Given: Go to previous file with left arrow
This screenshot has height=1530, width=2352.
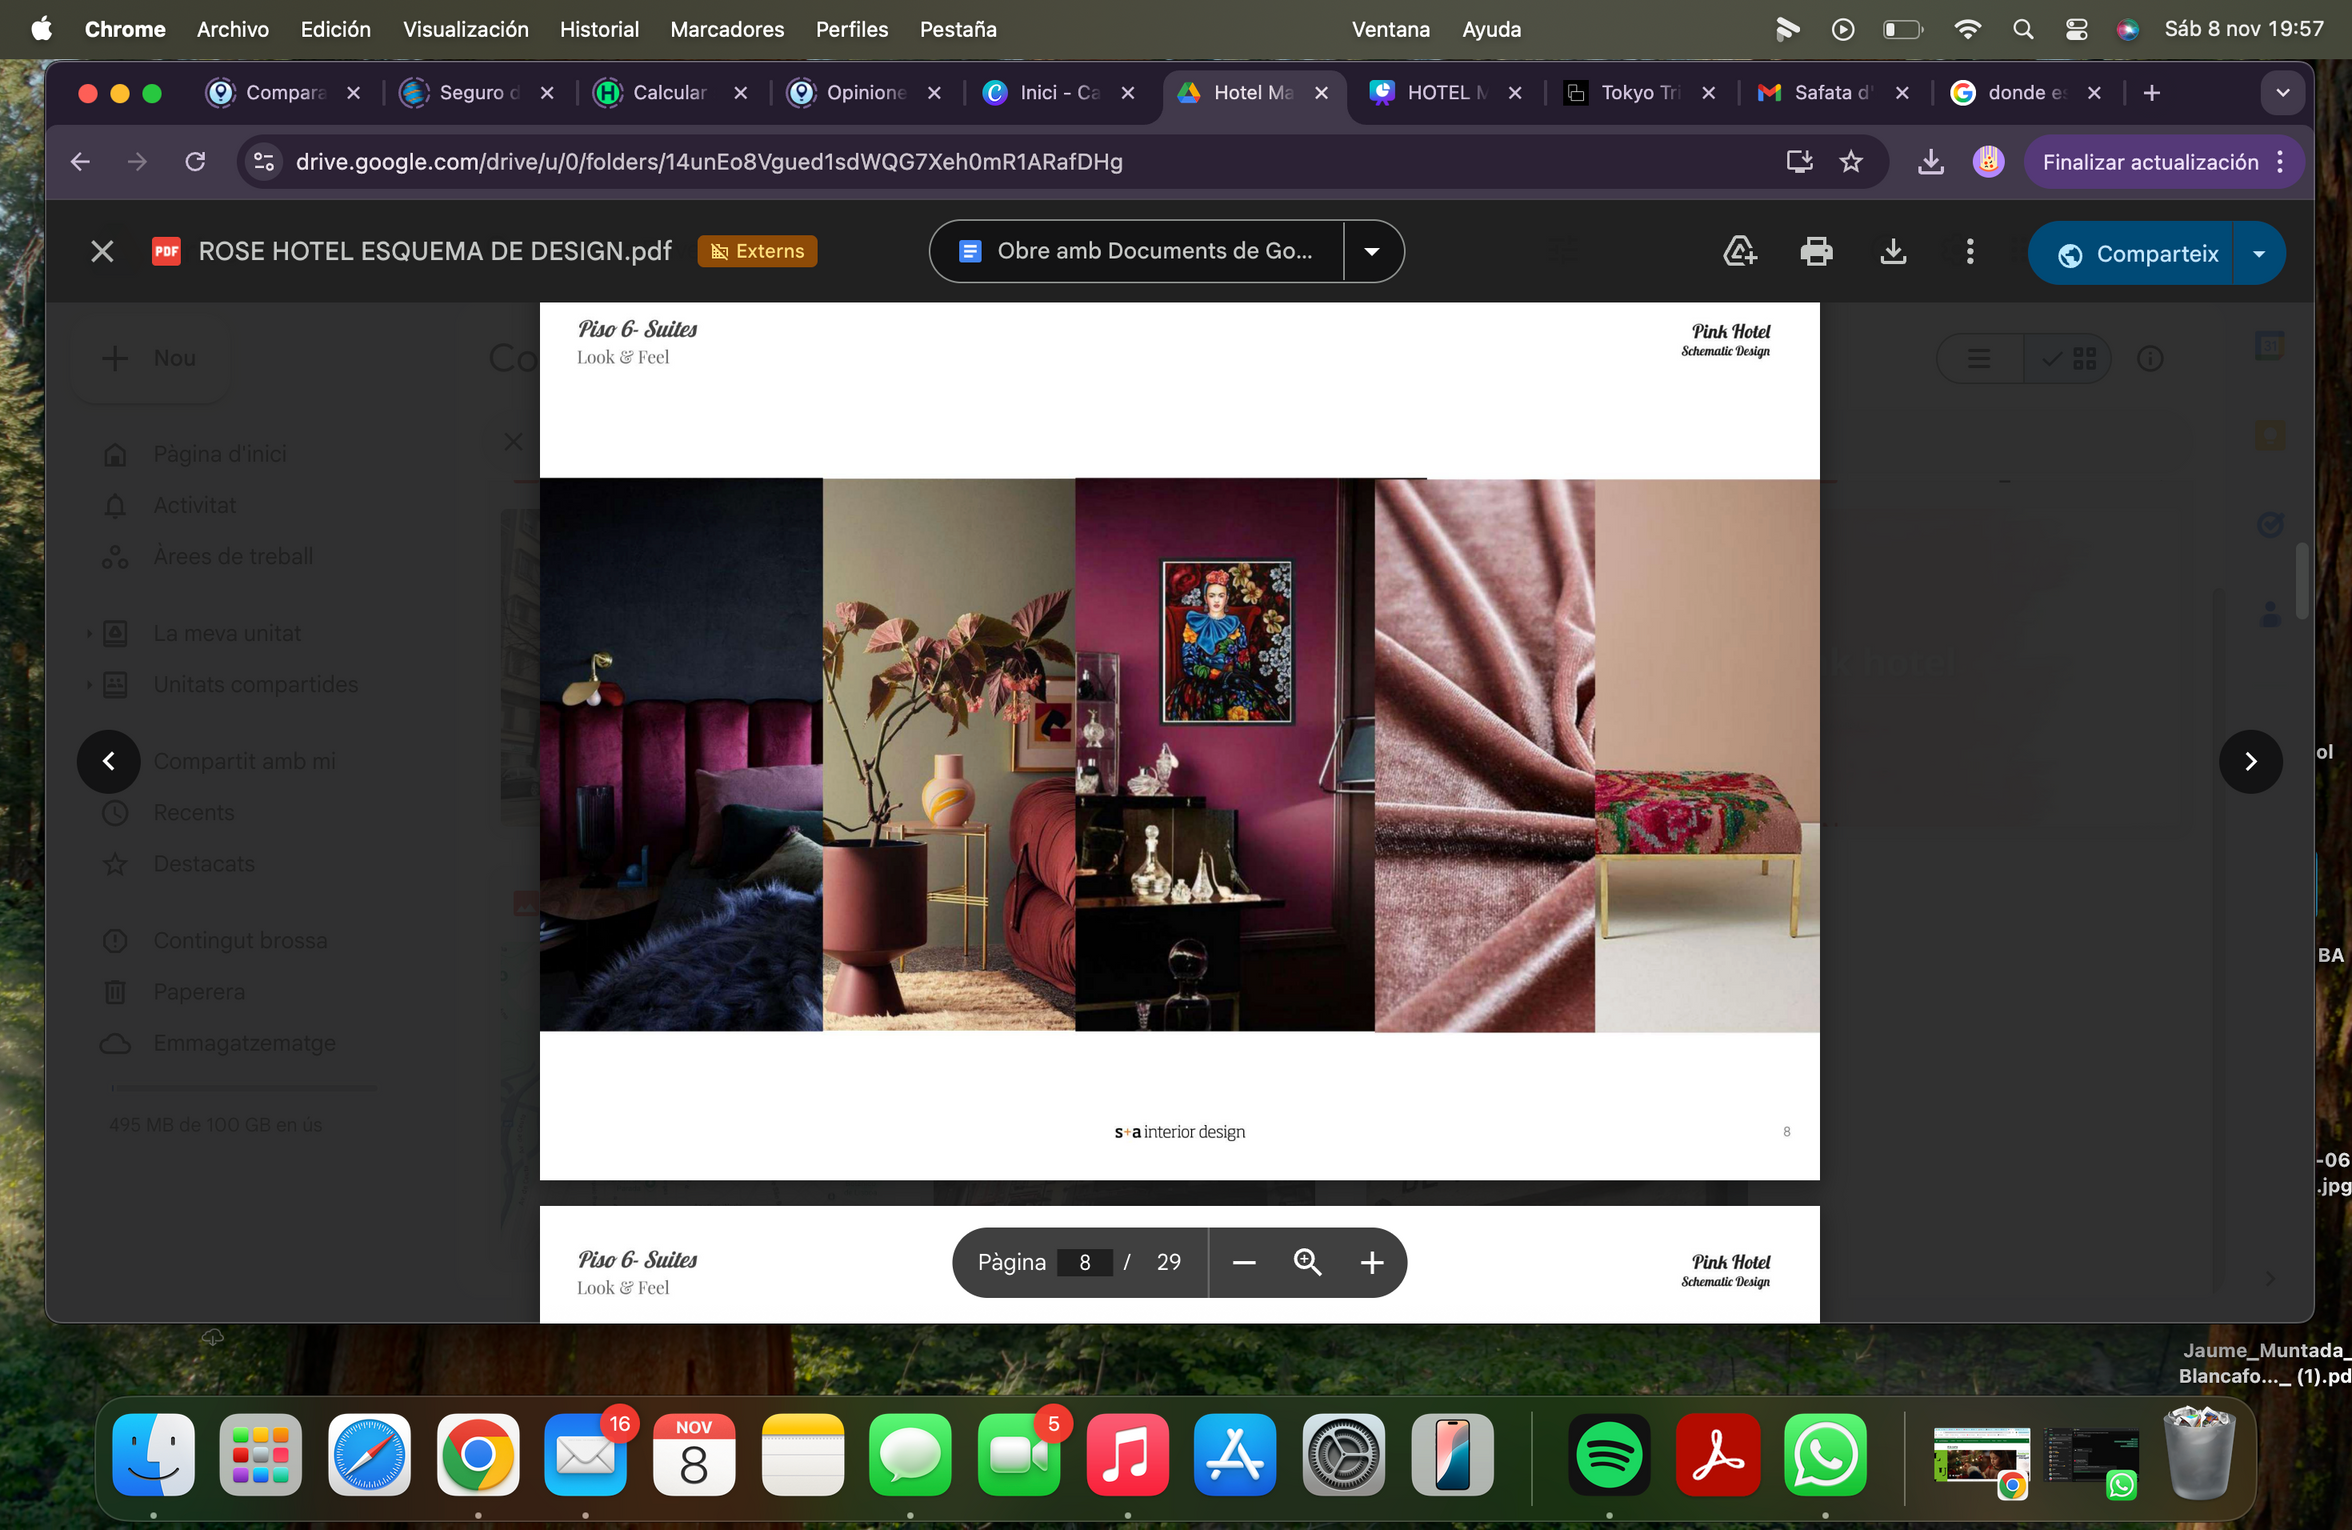Looking at the screenshot, I should [x=109, y=762].
